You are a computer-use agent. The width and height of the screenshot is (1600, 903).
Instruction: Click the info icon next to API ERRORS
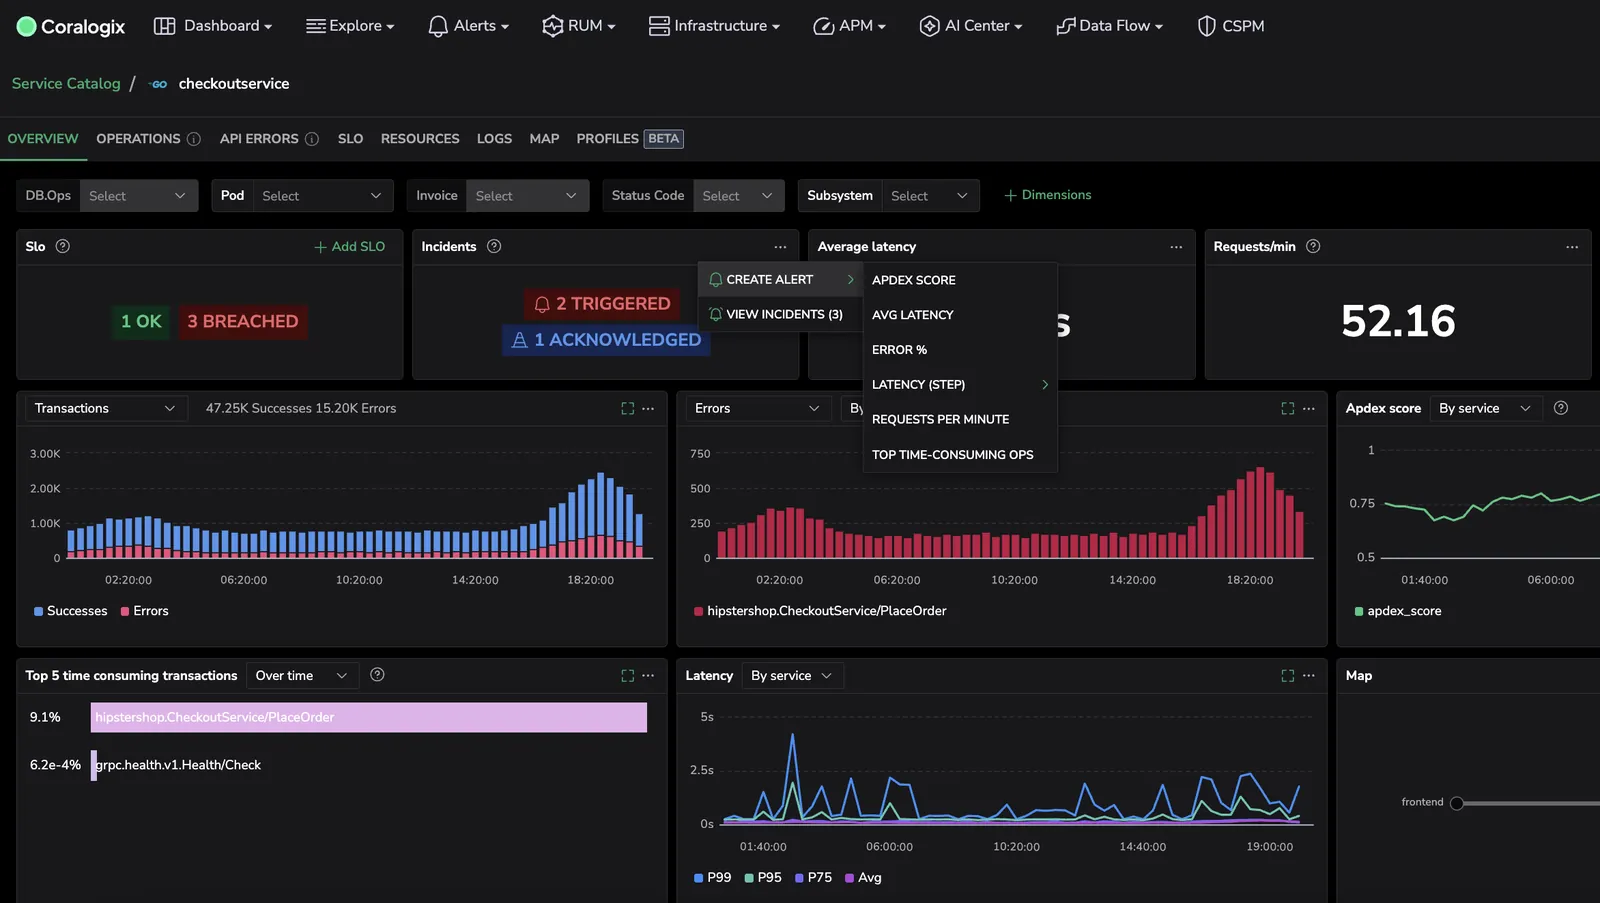[312, 139]
